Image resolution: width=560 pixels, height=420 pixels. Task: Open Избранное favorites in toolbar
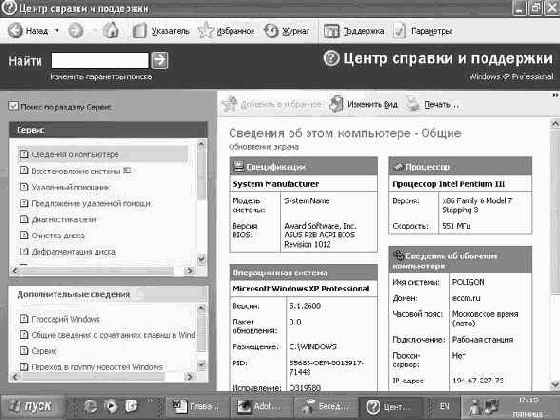point(226,31)
